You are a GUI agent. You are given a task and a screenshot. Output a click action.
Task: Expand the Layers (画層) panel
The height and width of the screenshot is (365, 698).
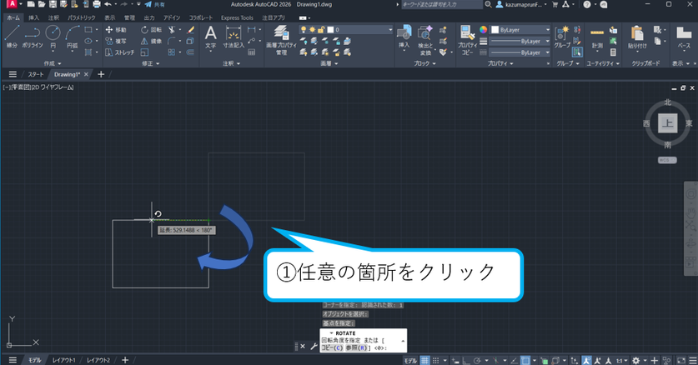click(x=329, y=64)
